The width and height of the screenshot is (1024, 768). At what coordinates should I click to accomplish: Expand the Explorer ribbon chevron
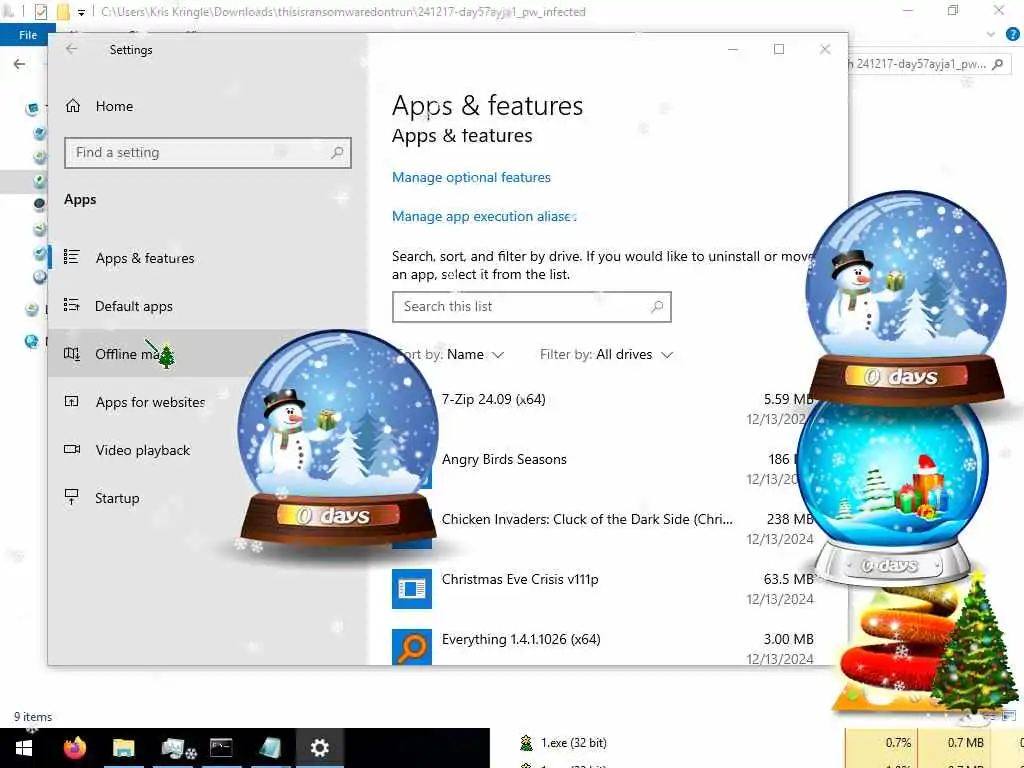[x=991, y=35]
